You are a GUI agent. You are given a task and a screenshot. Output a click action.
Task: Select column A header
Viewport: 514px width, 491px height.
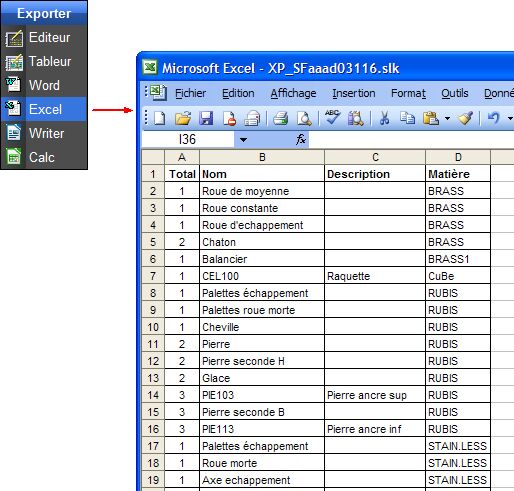coord(182,157)
